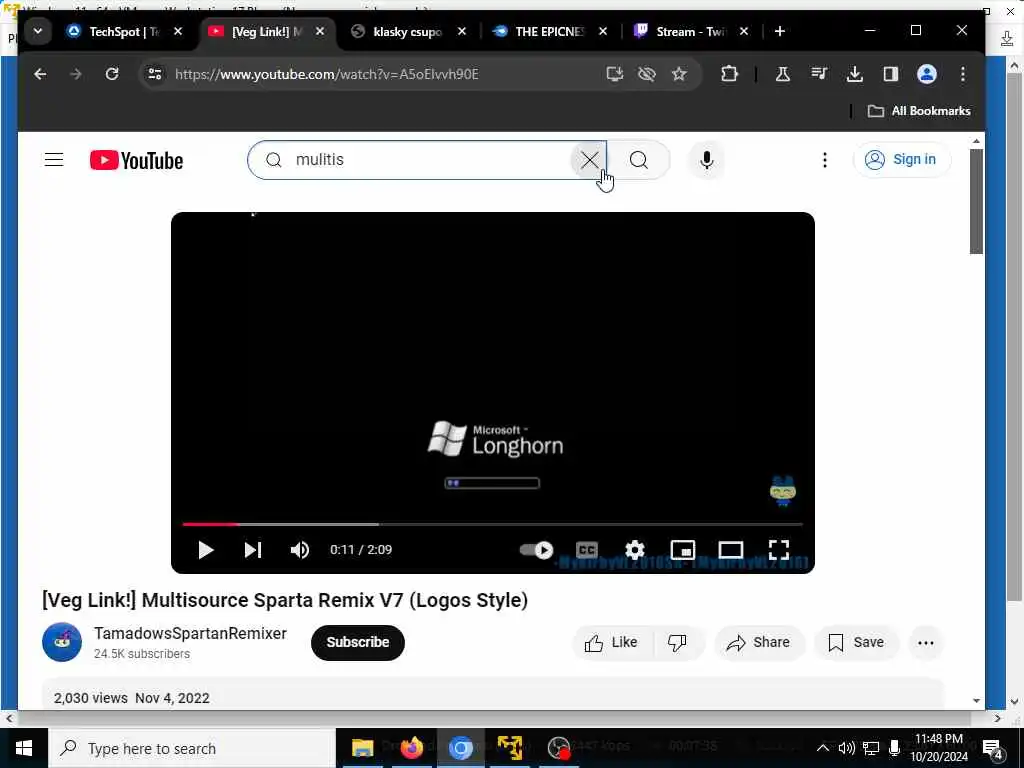Select the [Veg Link!] YouTube tab
This screenshot has width=1024, height=768.
pyautogui.click(x=266, y=31)
